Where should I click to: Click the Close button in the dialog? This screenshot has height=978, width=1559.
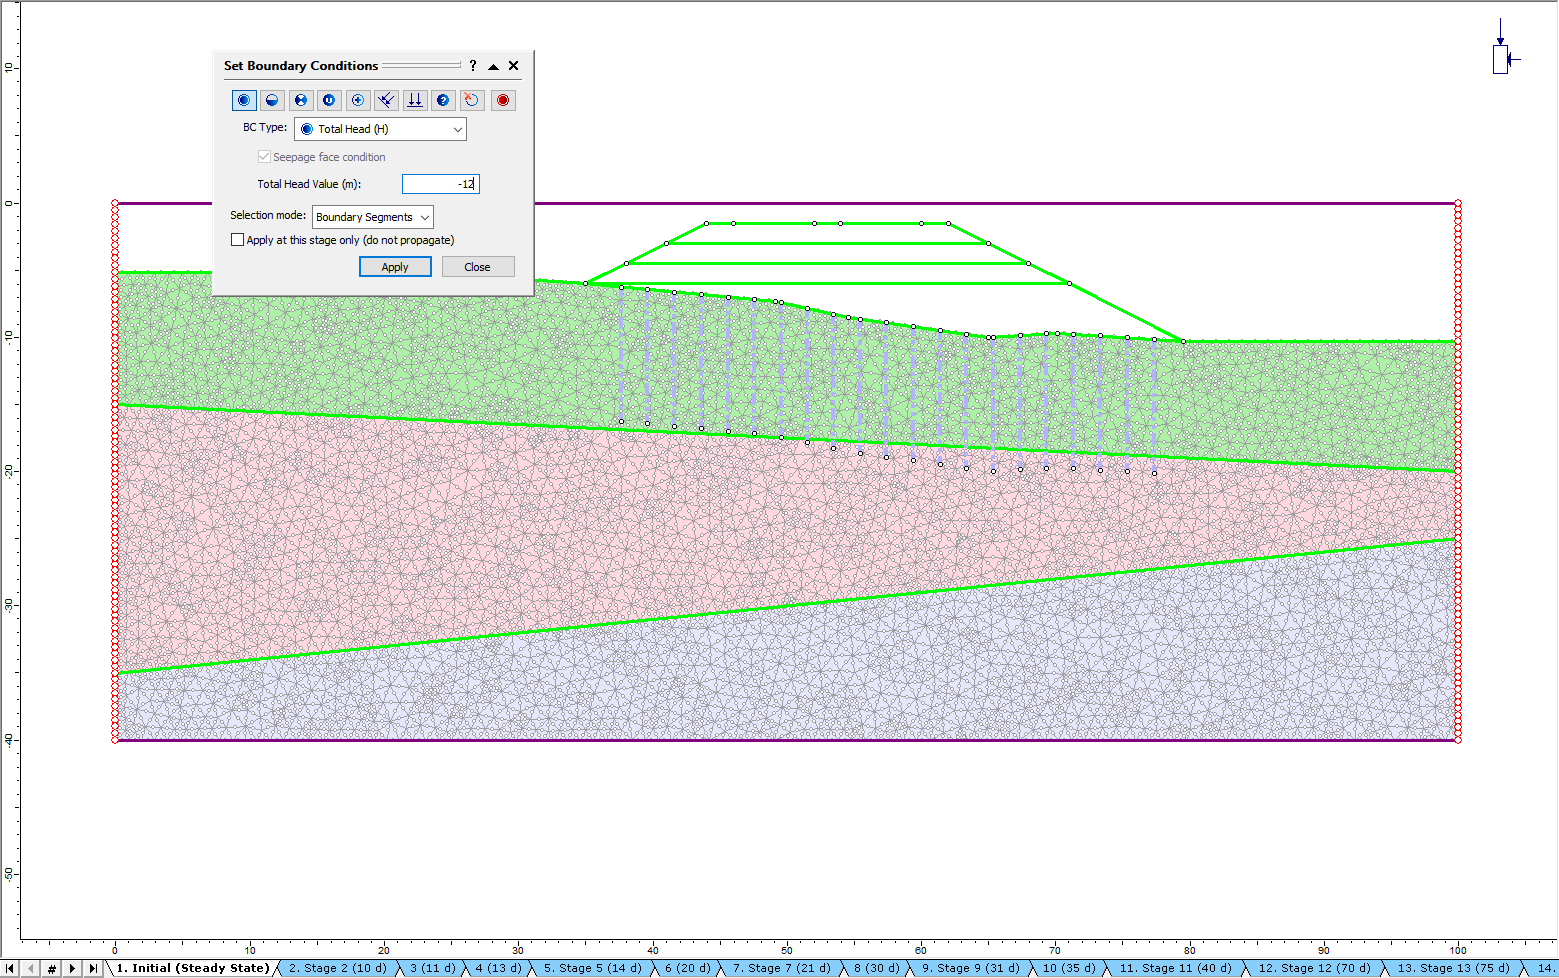[x=477, y=267]
